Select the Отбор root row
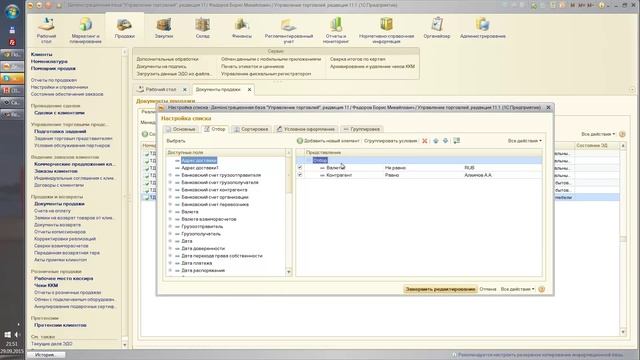640x360 pixels. 419,160
